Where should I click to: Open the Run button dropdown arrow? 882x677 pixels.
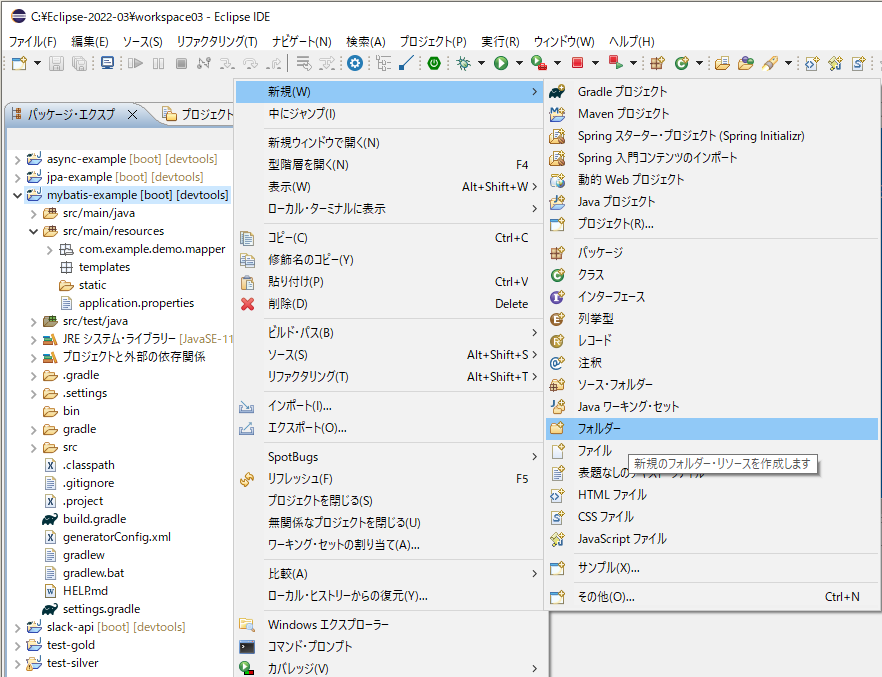tap(519, 63)
